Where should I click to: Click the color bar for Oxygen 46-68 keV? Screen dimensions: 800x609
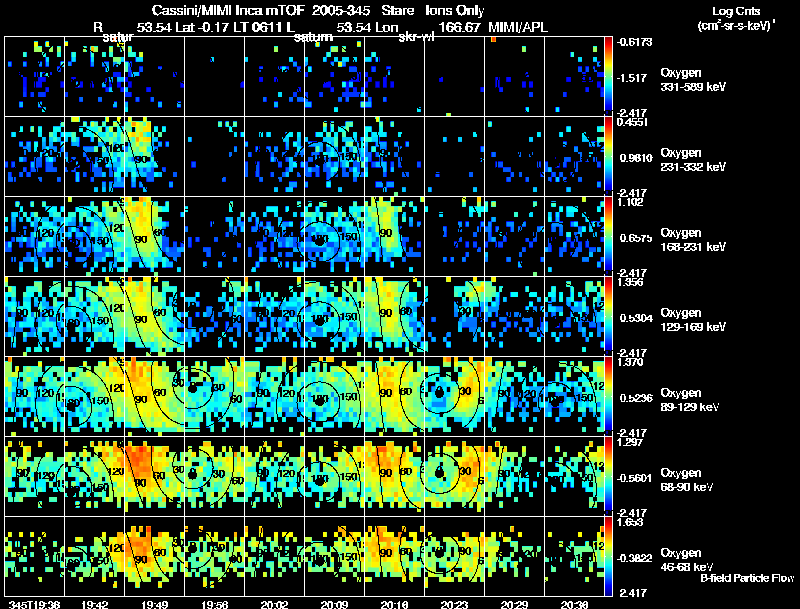coord(608,556)
